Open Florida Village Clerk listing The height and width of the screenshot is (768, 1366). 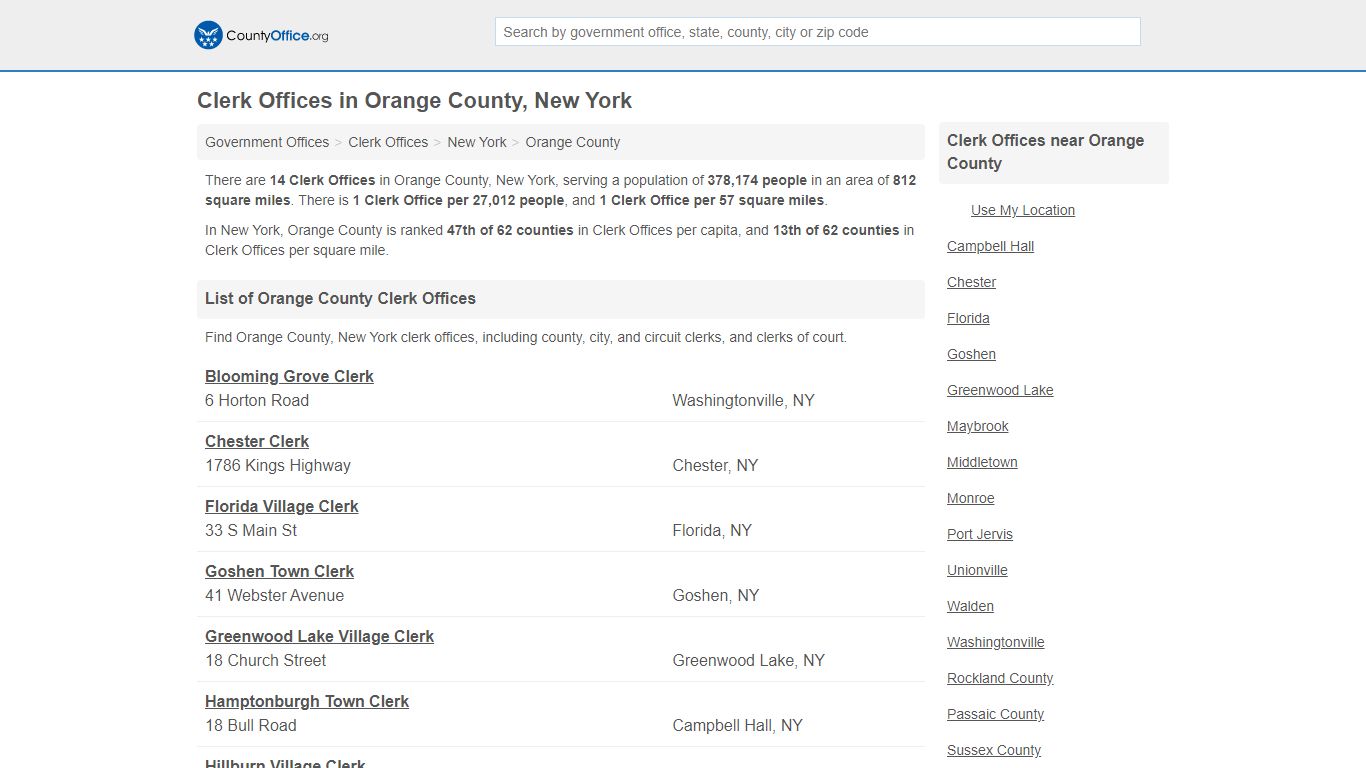coord(282,506)
